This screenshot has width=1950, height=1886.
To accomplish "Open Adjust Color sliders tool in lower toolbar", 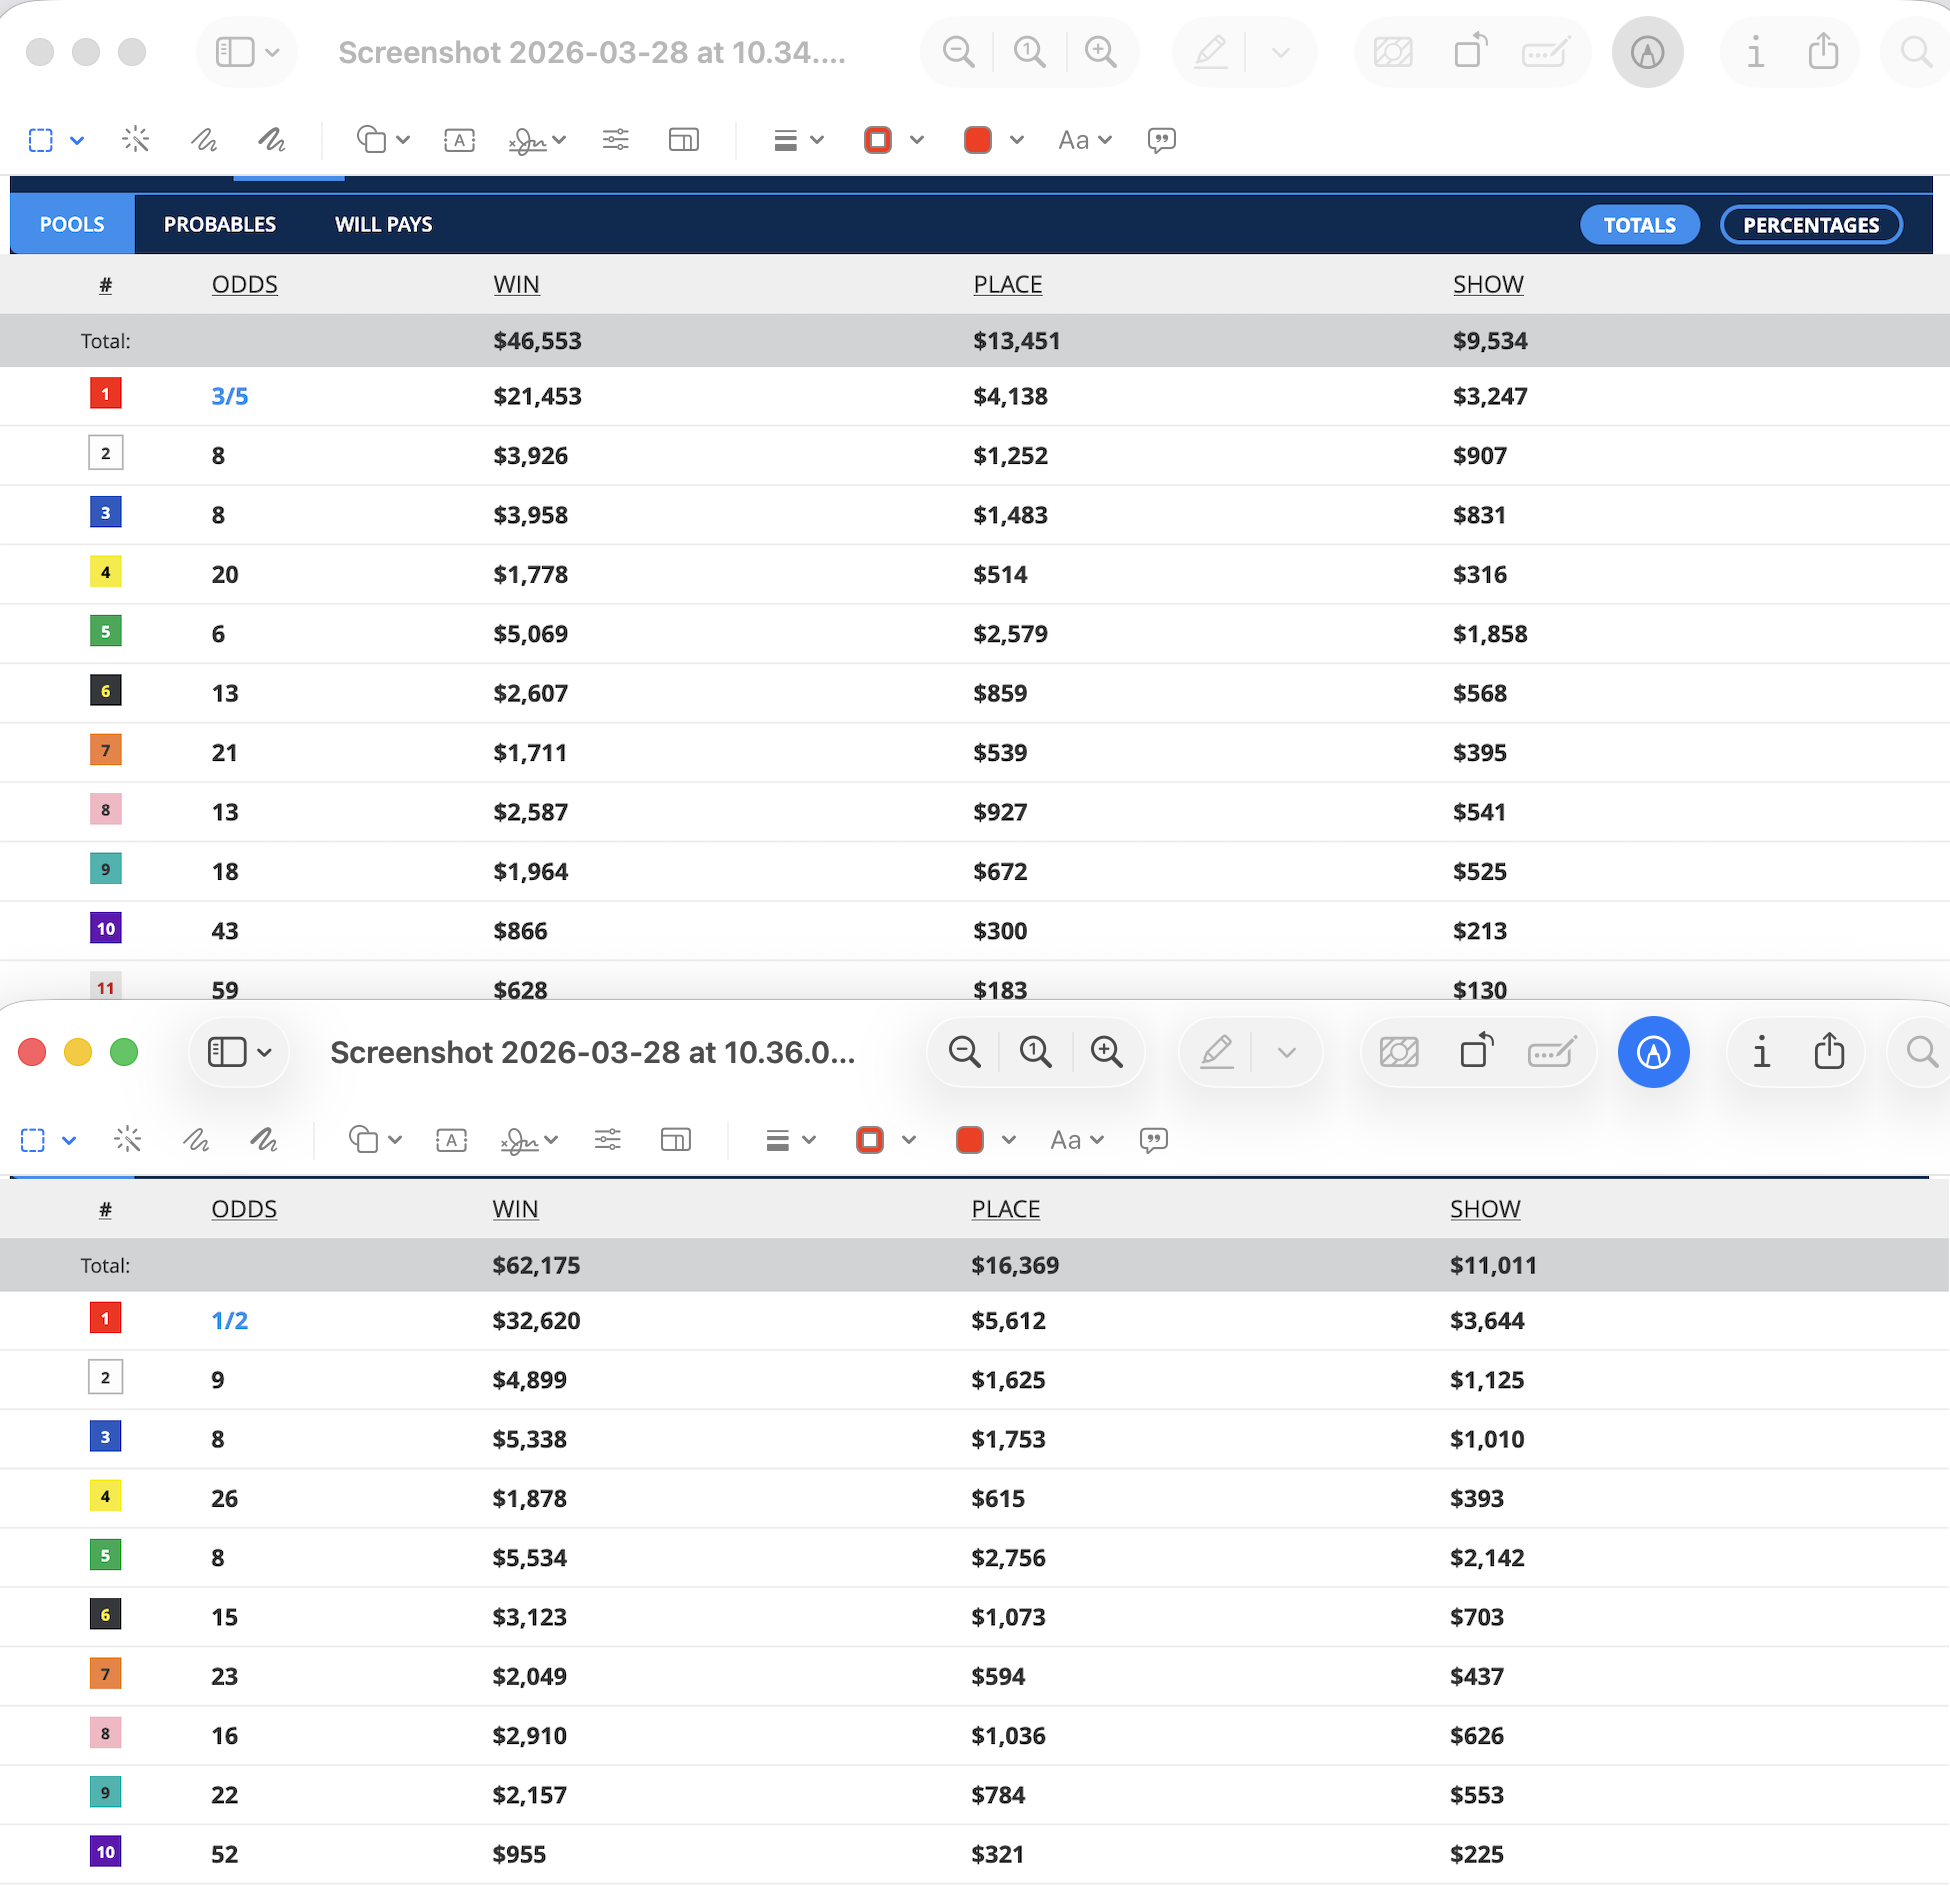I will click(608, 1140).
